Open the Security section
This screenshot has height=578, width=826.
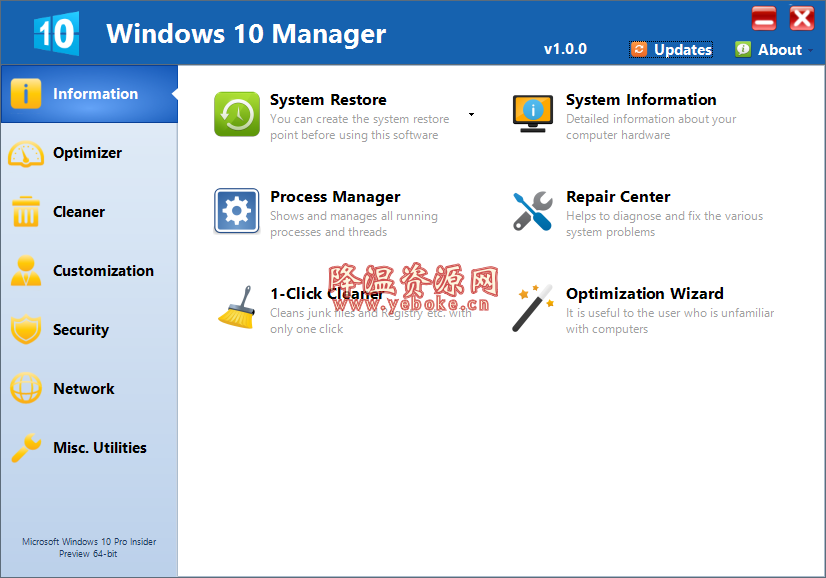coord(81,330)
